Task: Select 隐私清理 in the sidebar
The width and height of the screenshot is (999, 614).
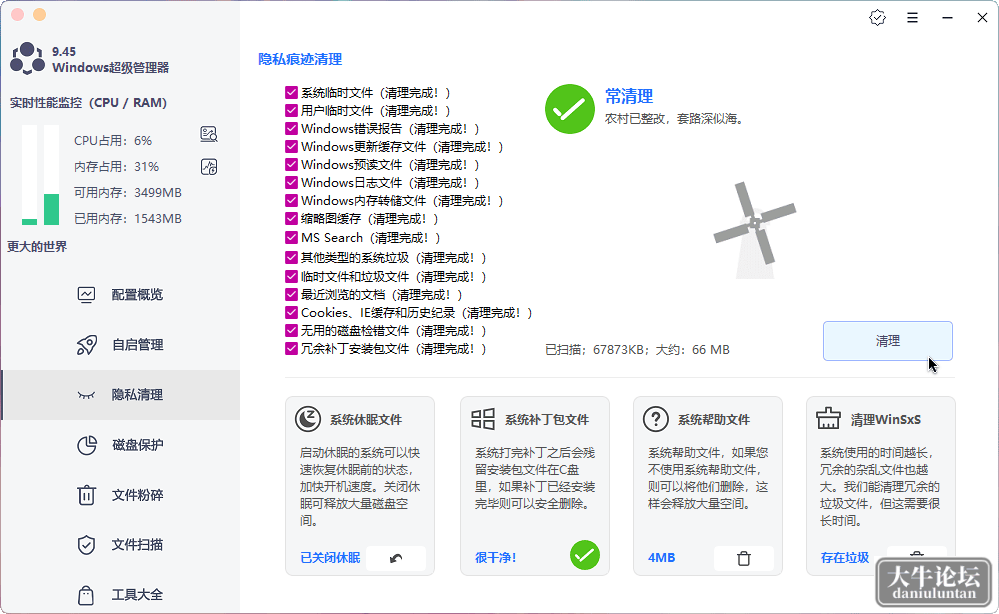Action: pyautogui.click(x=121, y=395)
